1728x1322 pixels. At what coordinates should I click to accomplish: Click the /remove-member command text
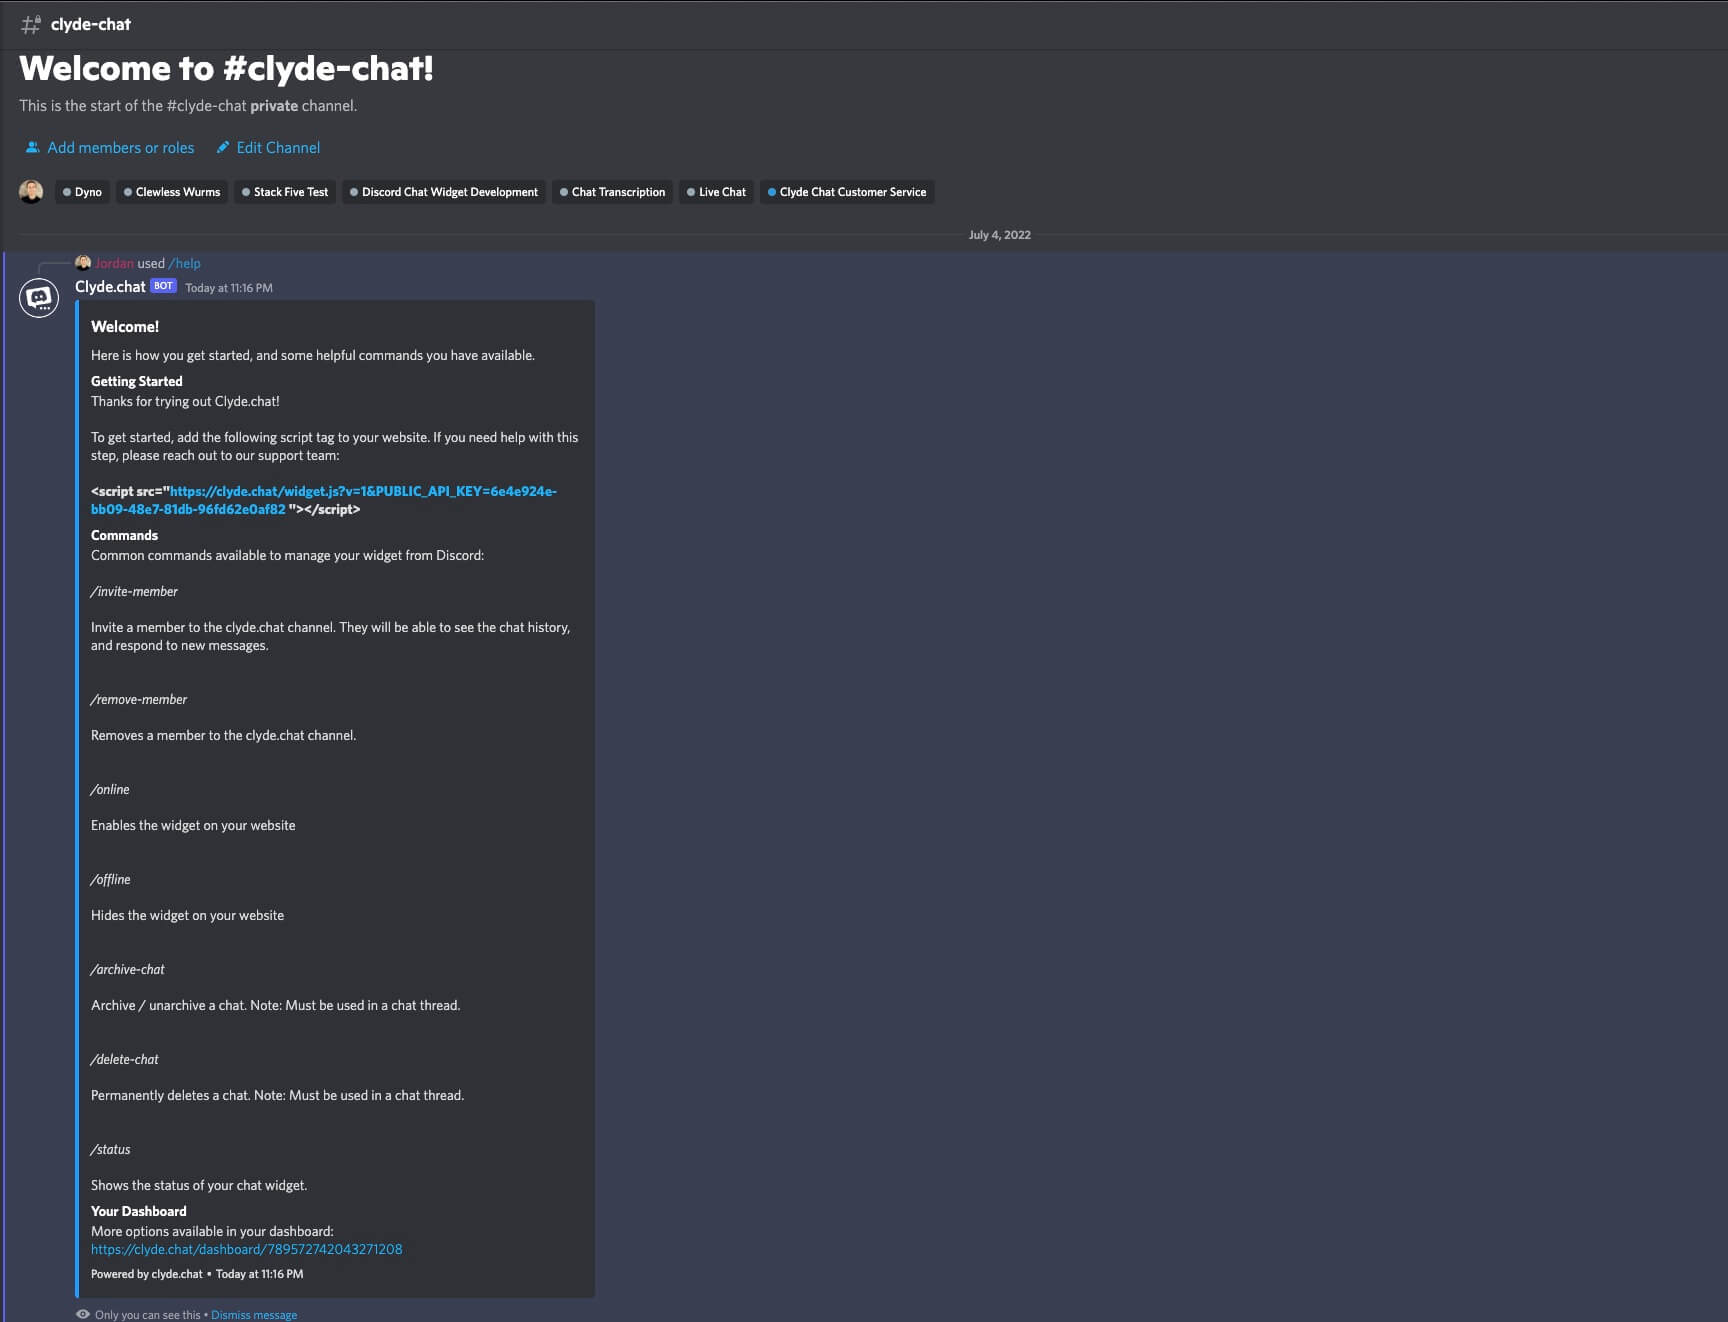[139, 700]
